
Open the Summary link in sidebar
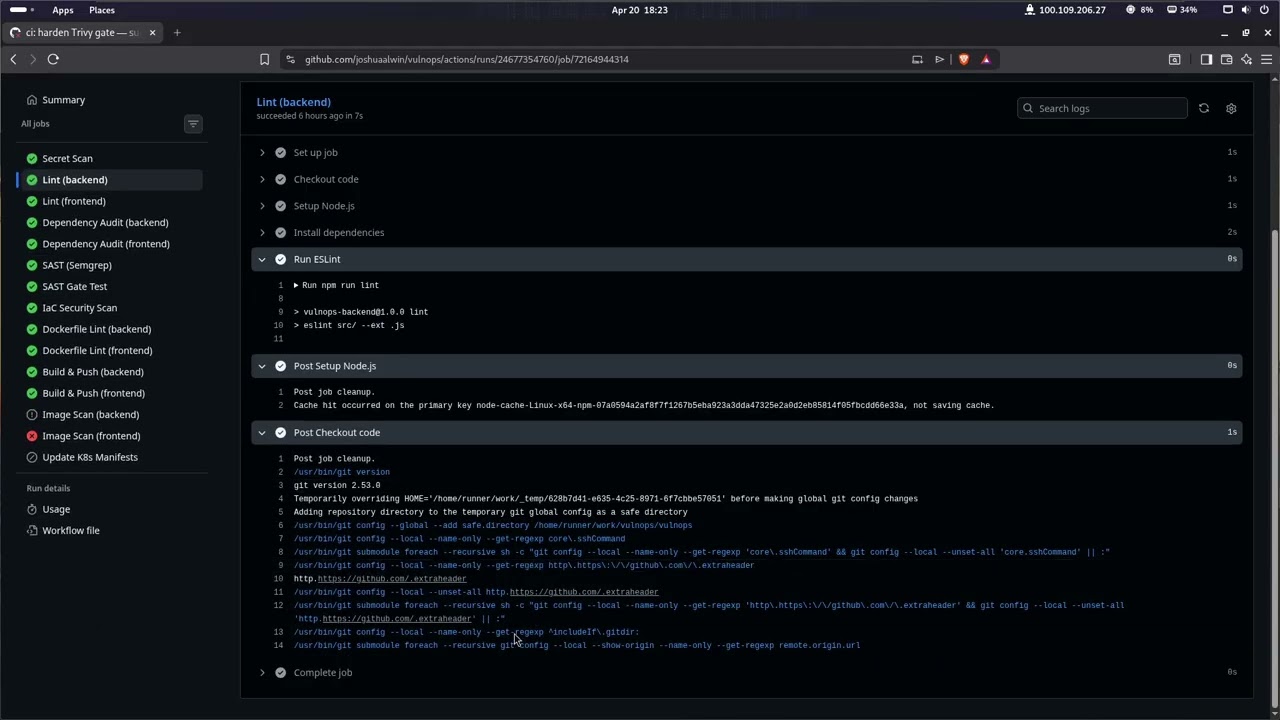point(63,100)
